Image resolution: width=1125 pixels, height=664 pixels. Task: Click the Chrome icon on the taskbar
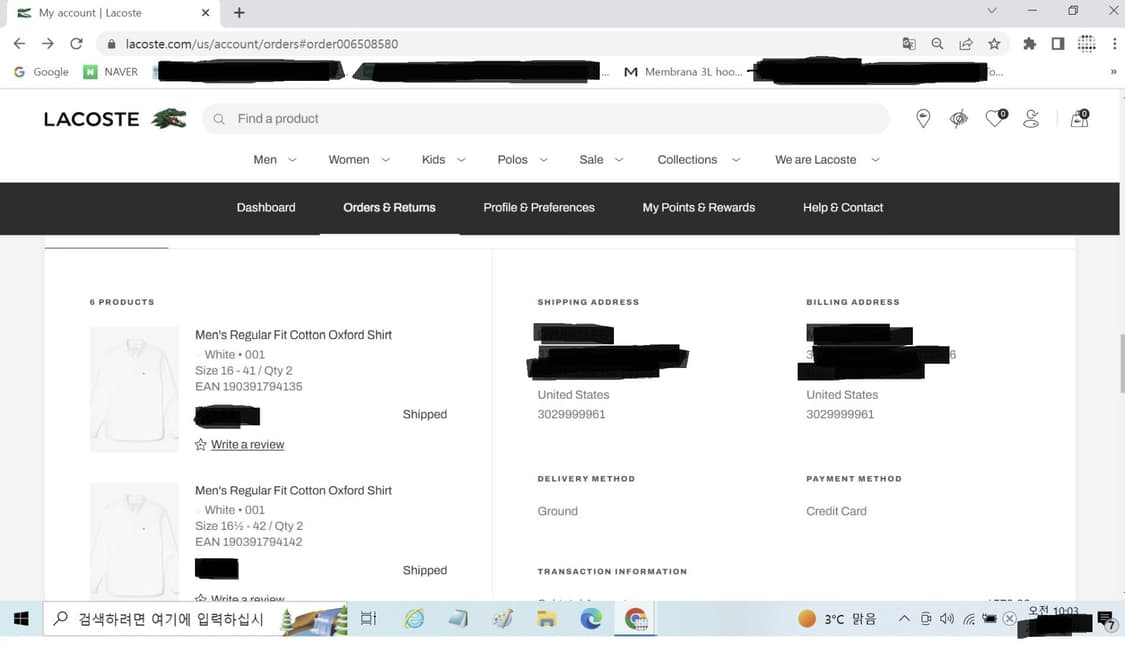tap(636, 619)
